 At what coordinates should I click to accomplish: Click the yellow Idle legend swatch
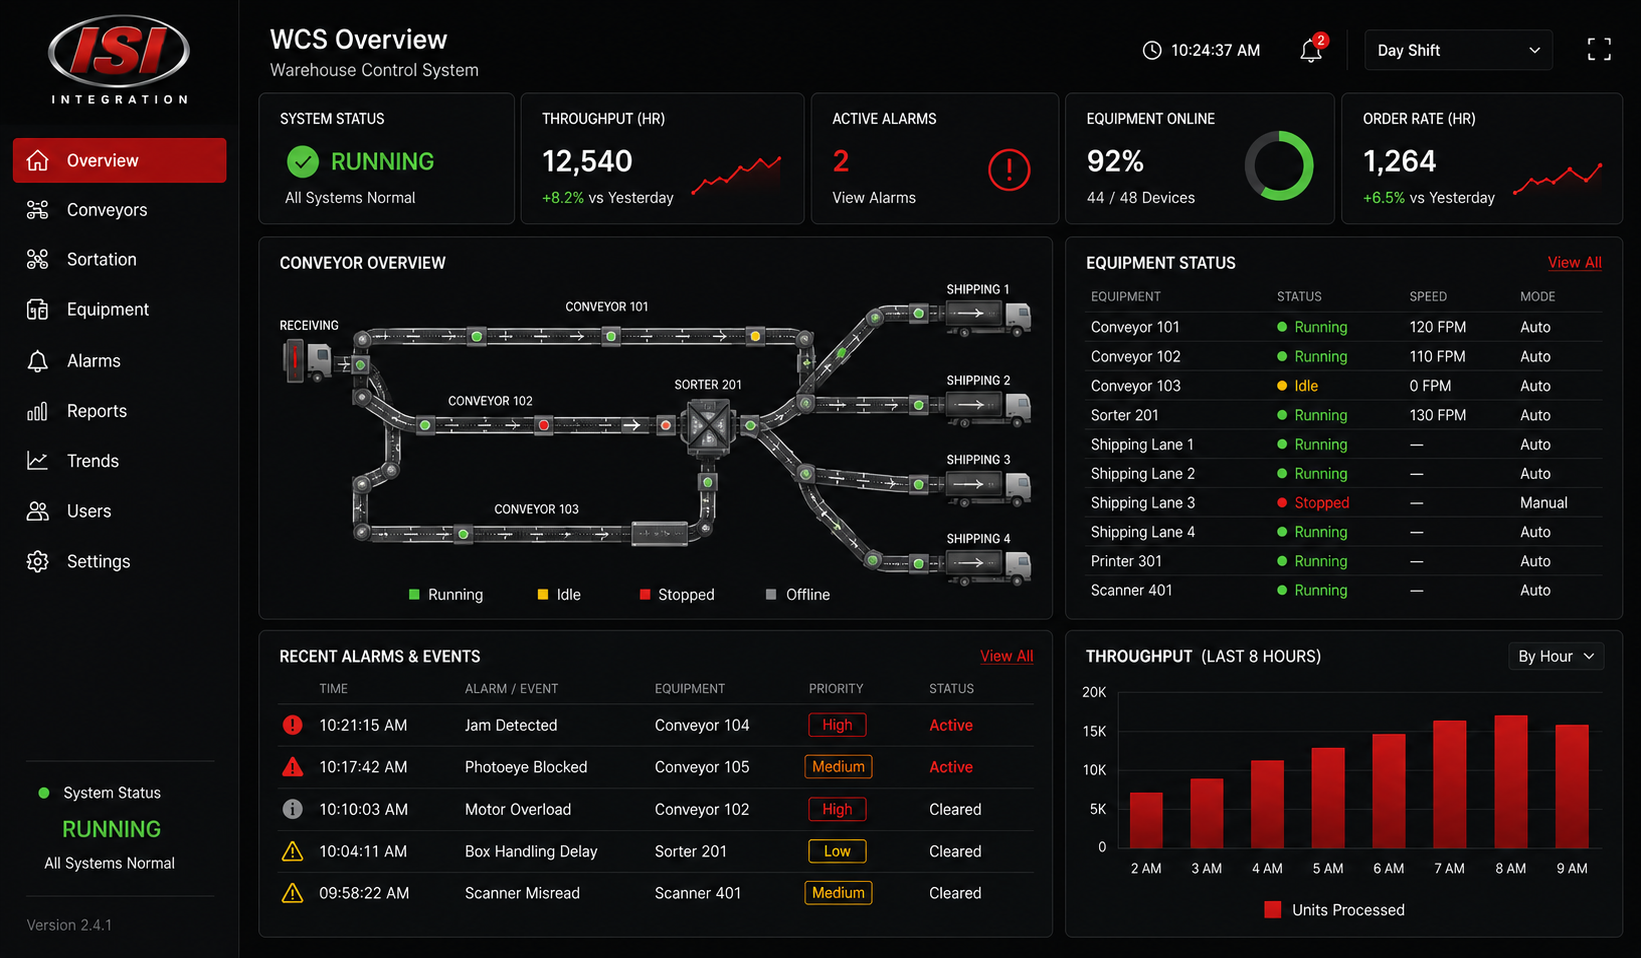point(543,594)
